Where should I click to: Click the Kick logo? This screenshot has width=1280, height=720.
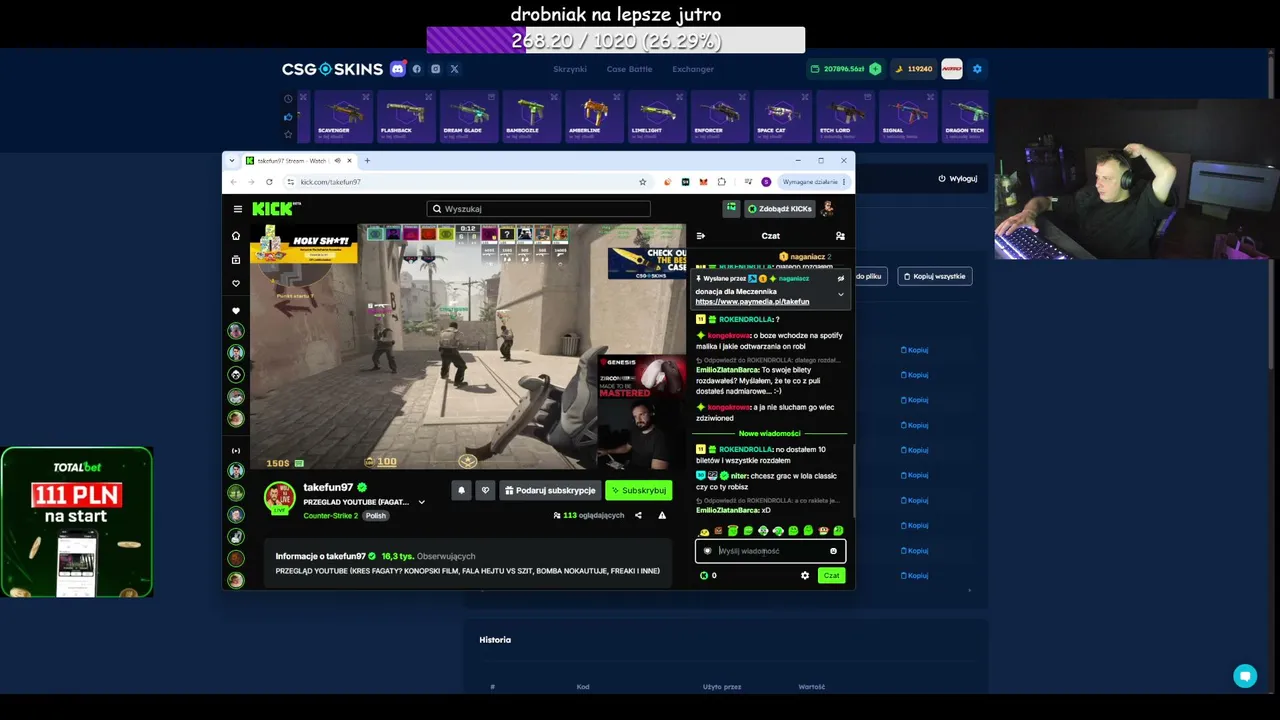coord(273,209)
